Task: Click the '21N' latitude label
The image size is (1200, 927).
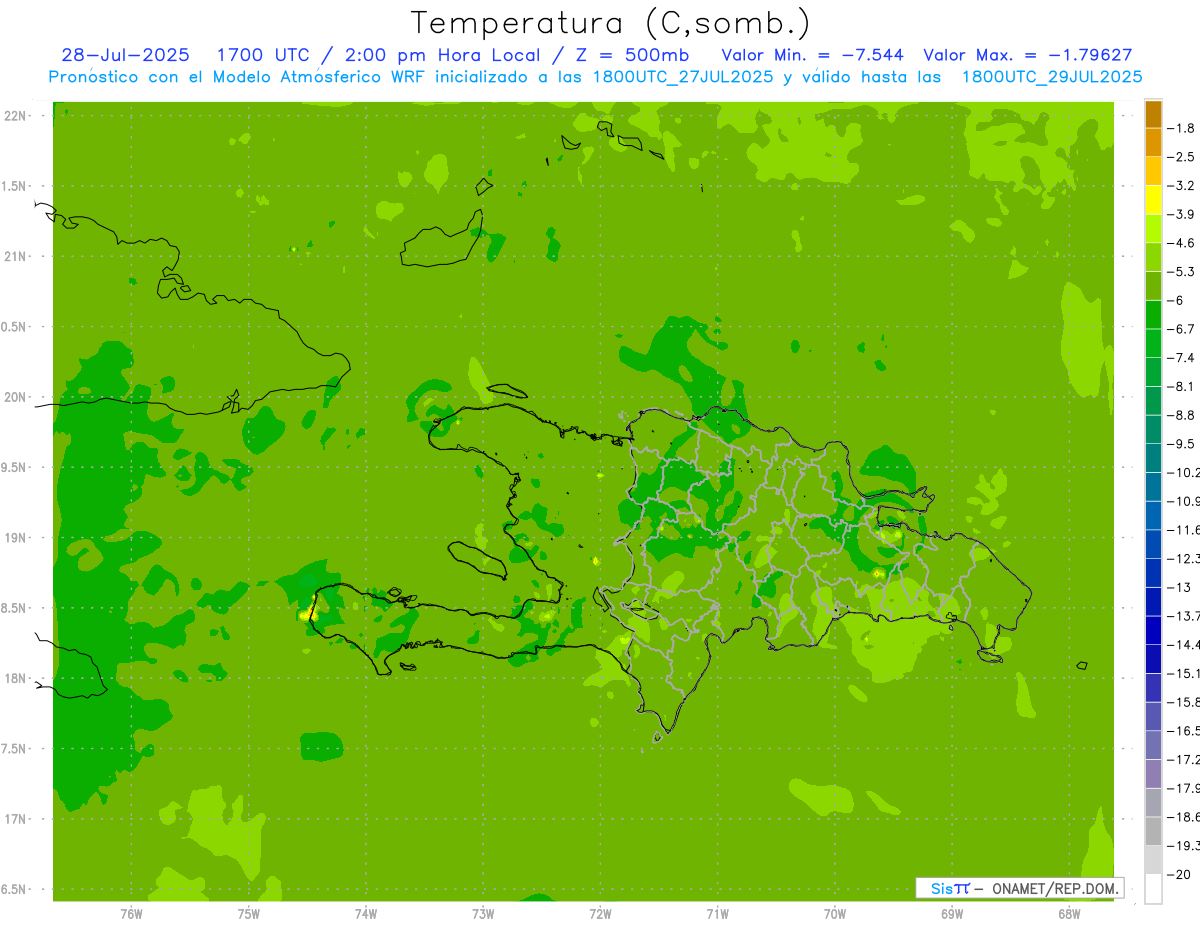Action: pos(15,257)
